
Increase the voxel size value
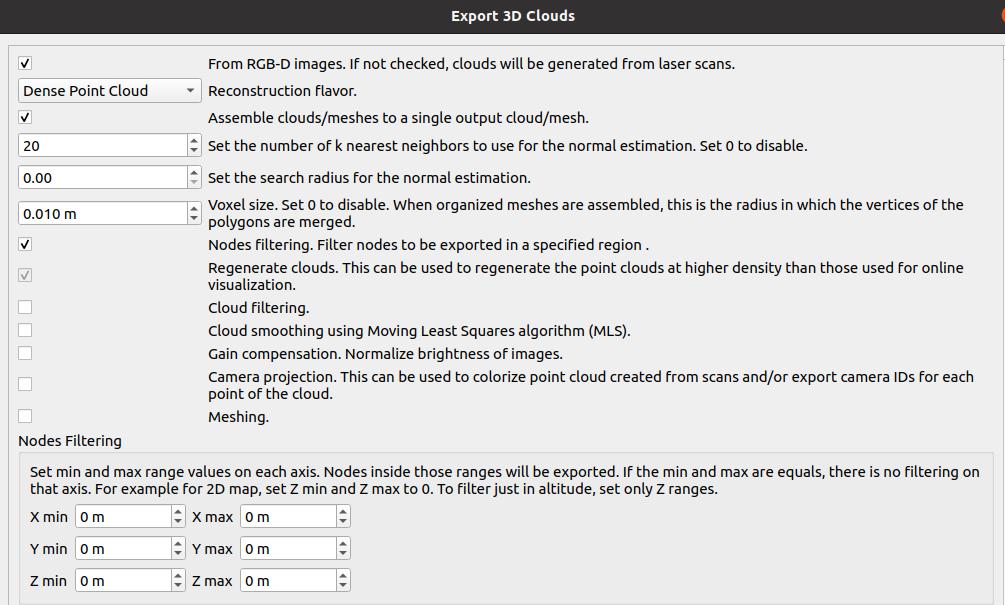point(192,208)
